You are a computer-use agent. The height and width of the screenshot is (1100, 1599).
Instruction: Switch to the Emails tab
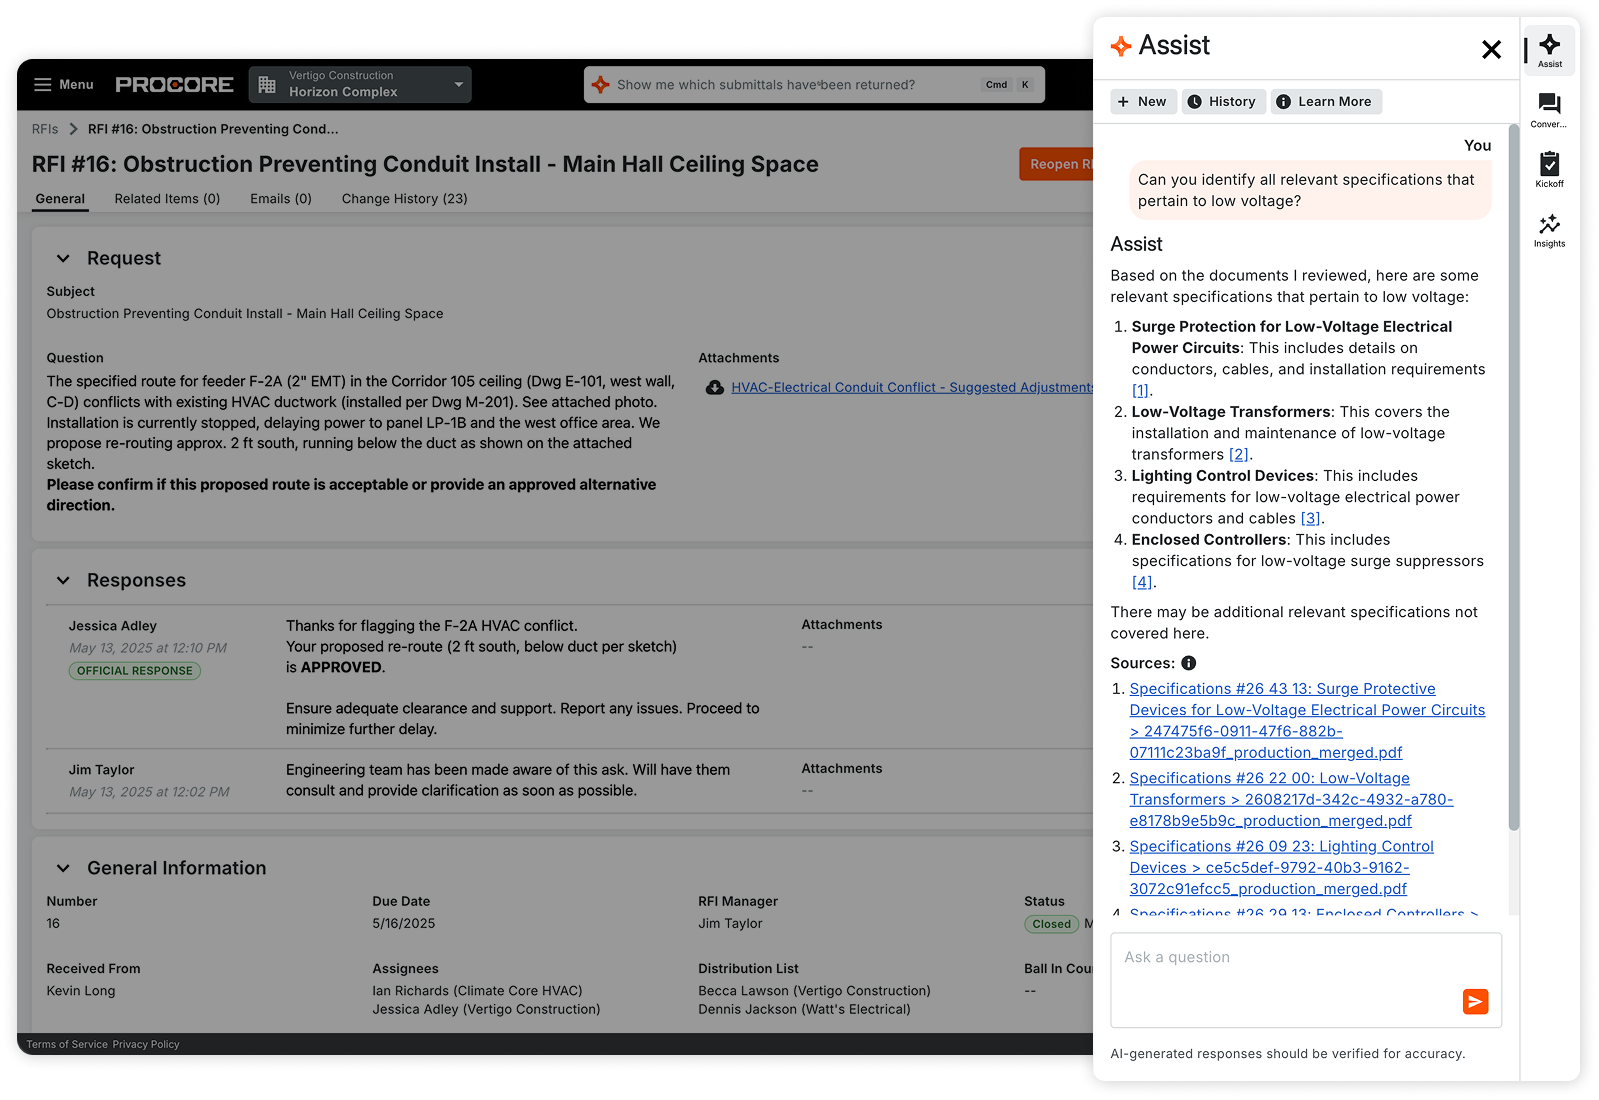click(281, 199)
